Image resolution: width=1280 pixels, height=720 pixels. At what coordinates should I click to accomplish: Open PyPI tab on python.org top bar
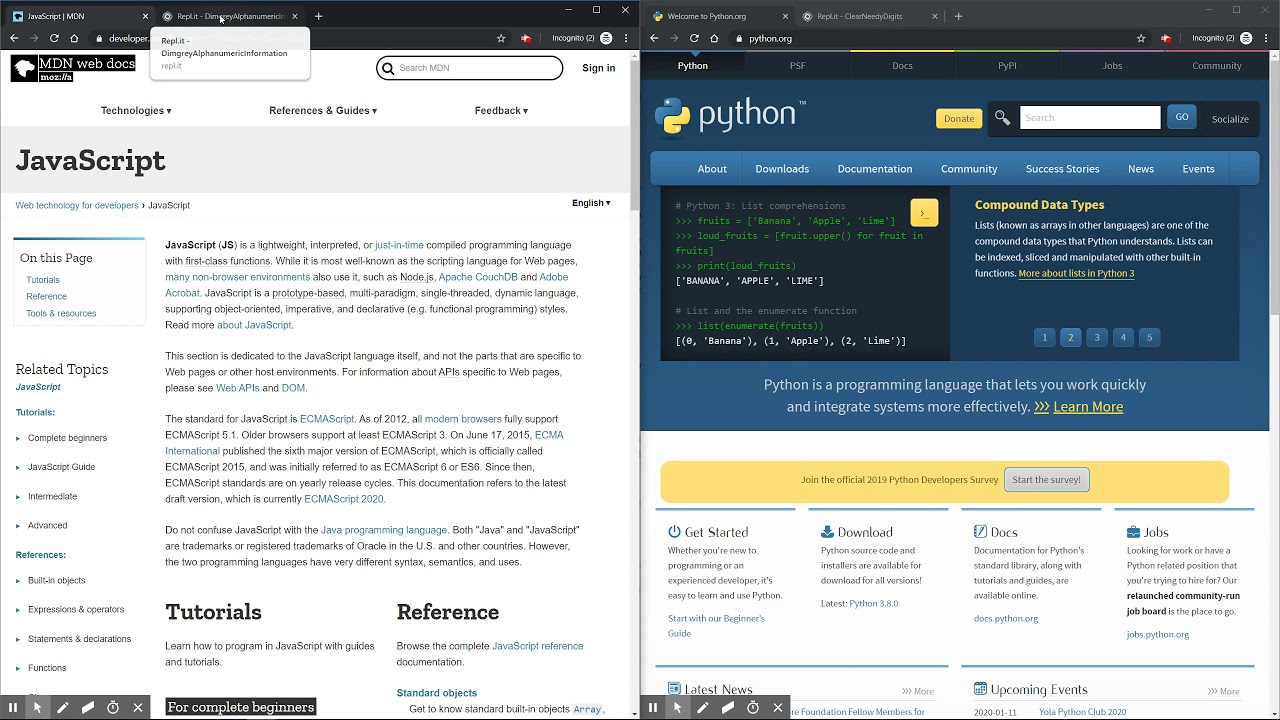(1007, 66)
